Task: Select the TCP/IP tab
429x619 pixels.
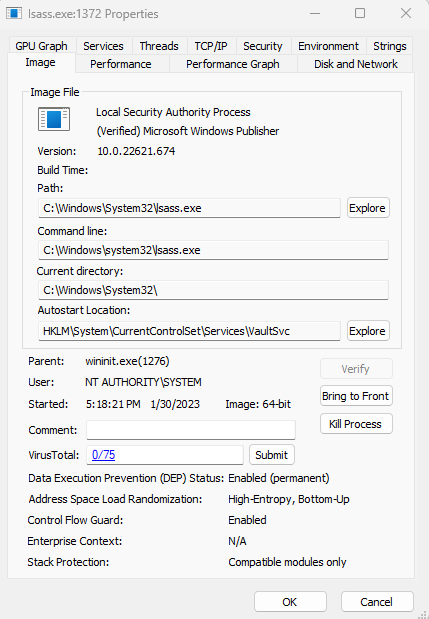Action: [211, 46]
